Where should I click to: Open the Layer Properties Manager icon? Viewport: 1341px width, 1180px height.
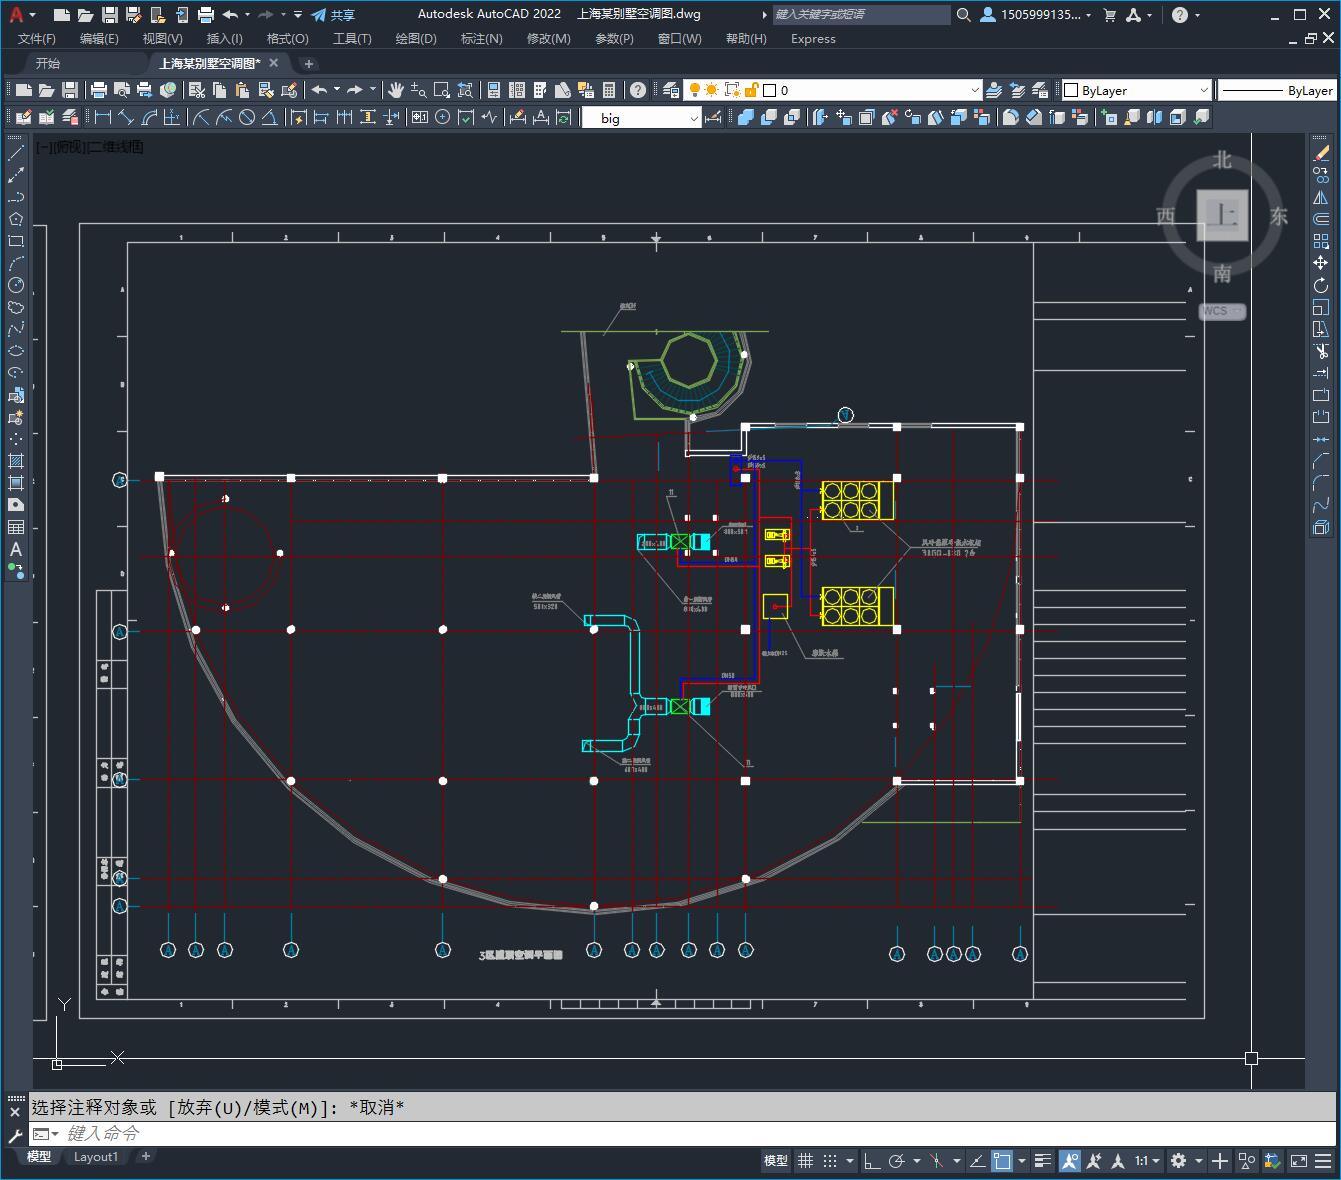tap(671, 90)
